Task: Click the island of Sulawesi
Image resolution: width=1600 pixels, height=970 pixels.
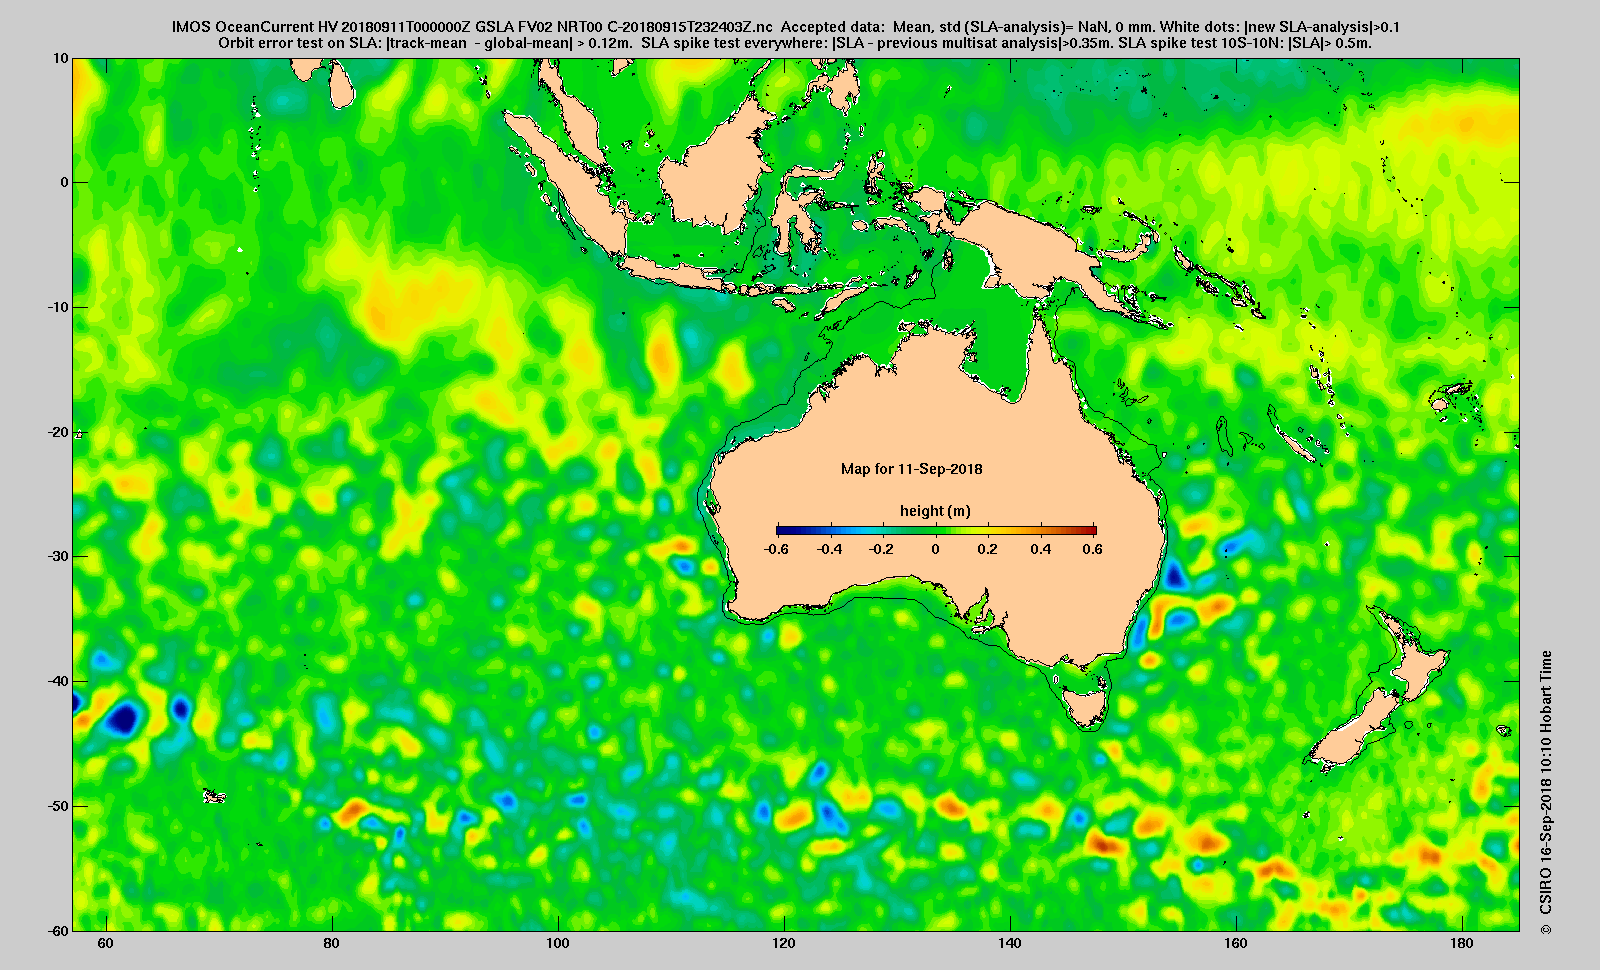Action: [800, 215]
